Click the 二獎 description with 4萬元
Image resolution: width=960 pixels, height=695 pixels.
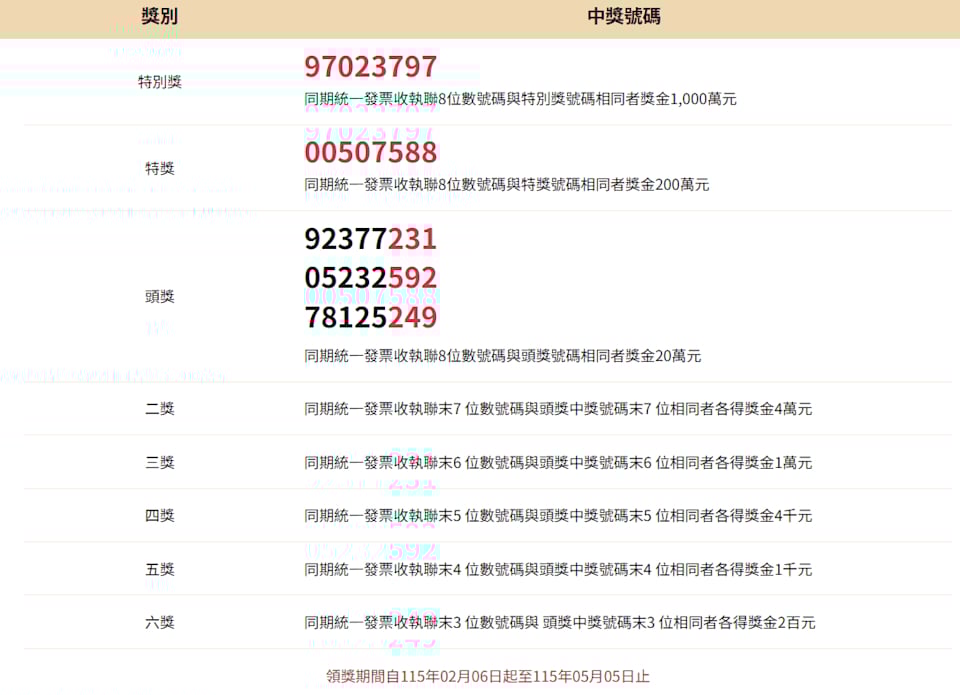pos(558,409)
